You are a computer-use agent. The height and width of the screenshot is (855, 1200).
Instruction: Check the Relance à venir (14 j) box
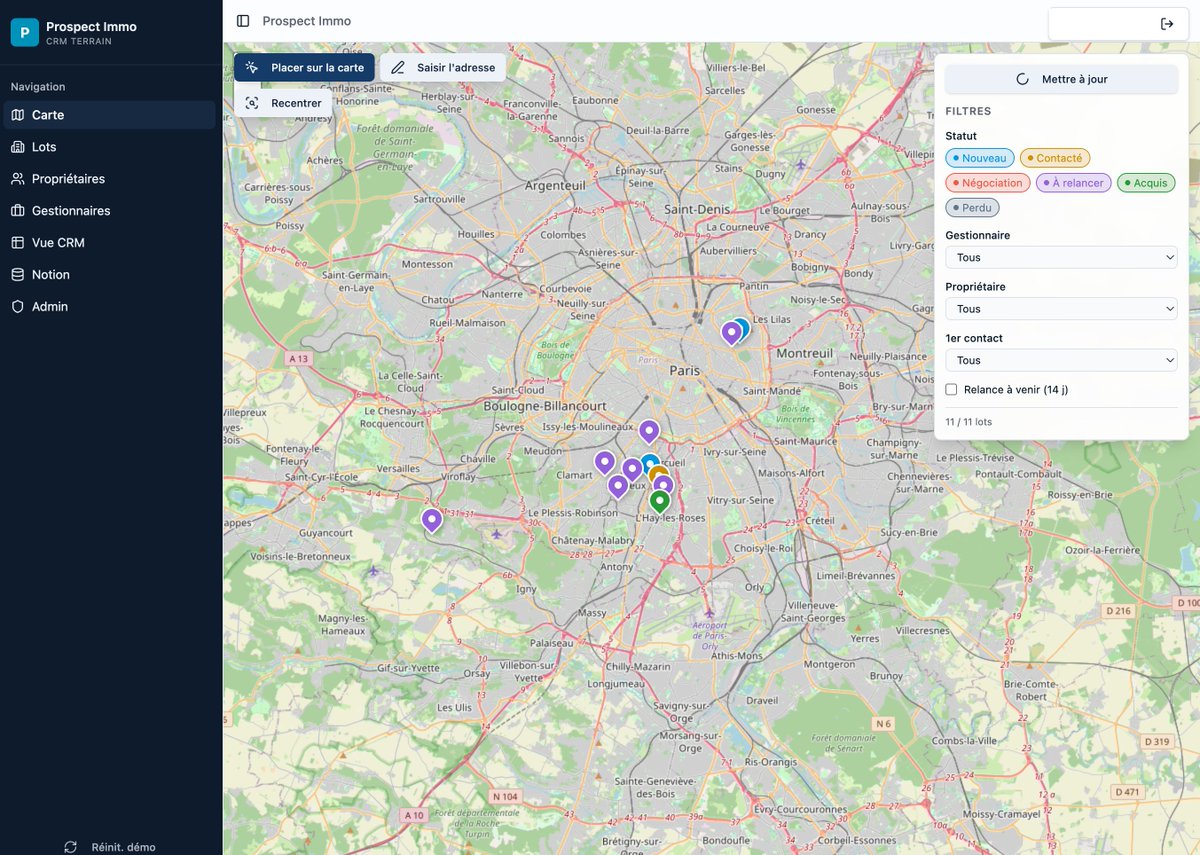pyautogui.click(x=951, y=390)
